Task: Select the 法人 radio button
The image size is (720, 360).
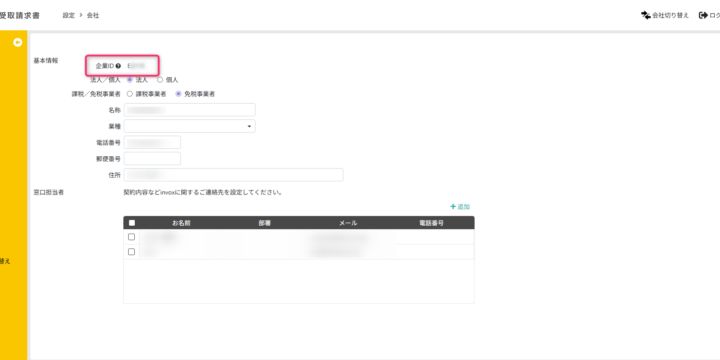Action: pyautogui.click(x=129, y=80)
